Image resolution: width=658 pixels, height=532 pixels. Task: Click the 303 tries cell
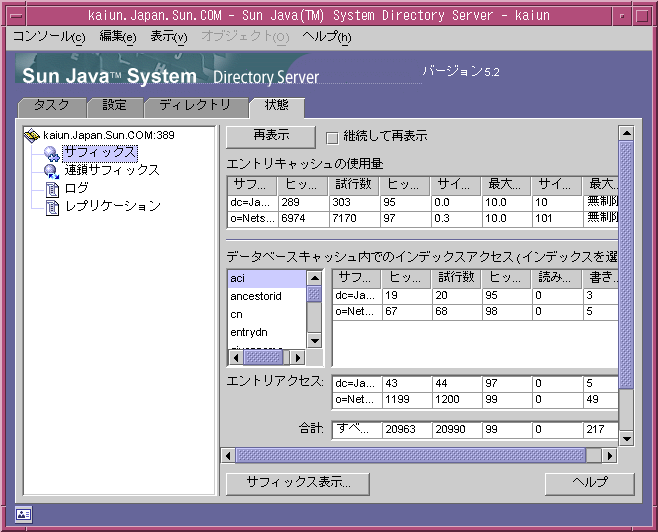(x=355, y=203)
